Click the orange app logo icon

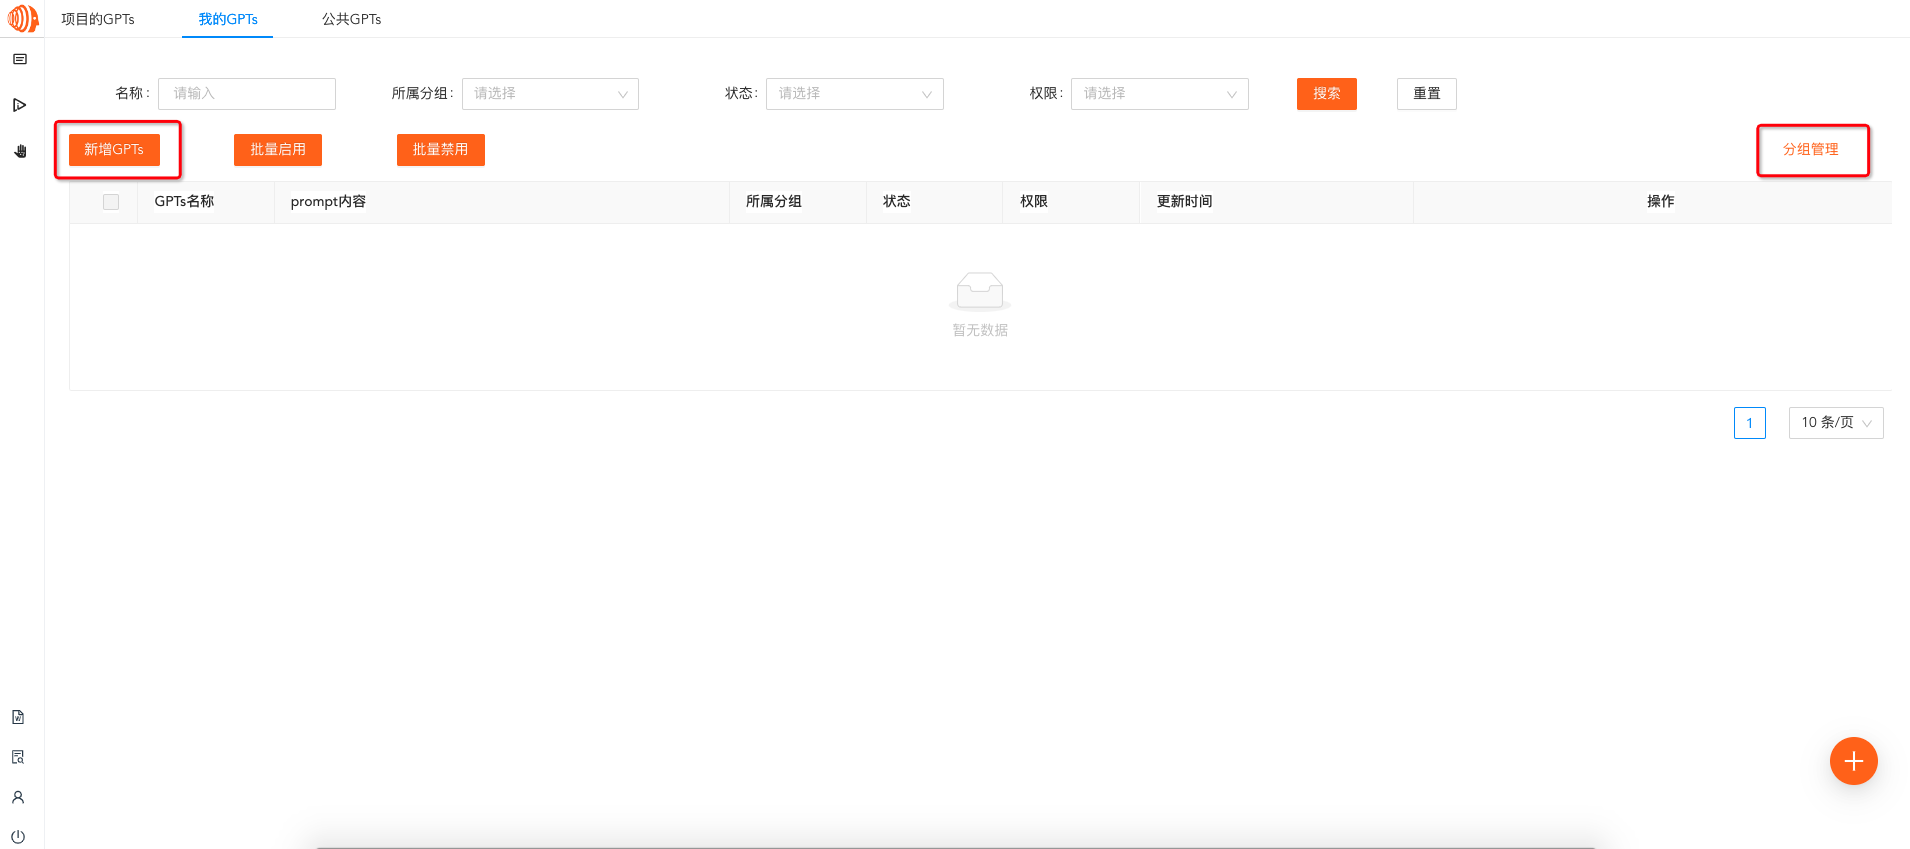click(22, 18)
